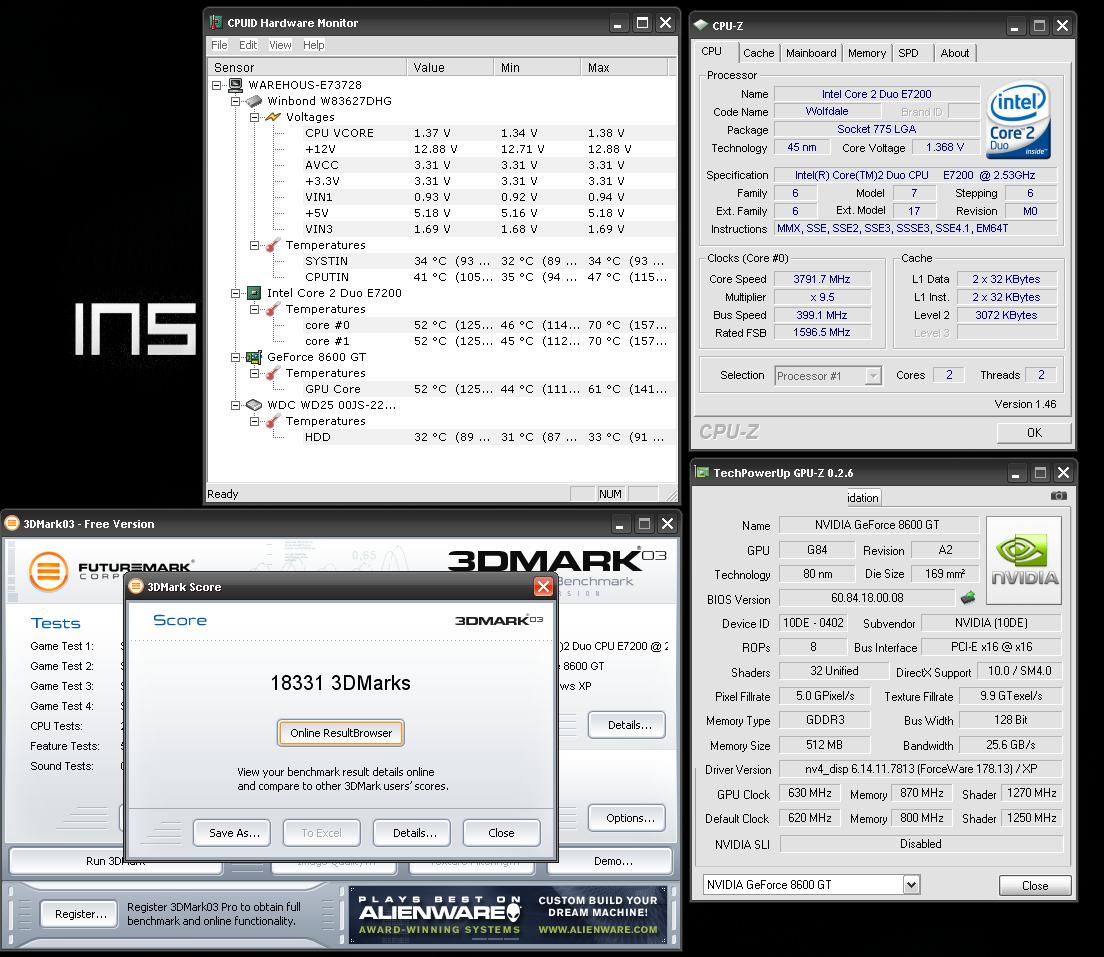Collapse the GeForce 8600 GT node
The height and width of the screenshot is (957, 1104).
click(236, 357)
